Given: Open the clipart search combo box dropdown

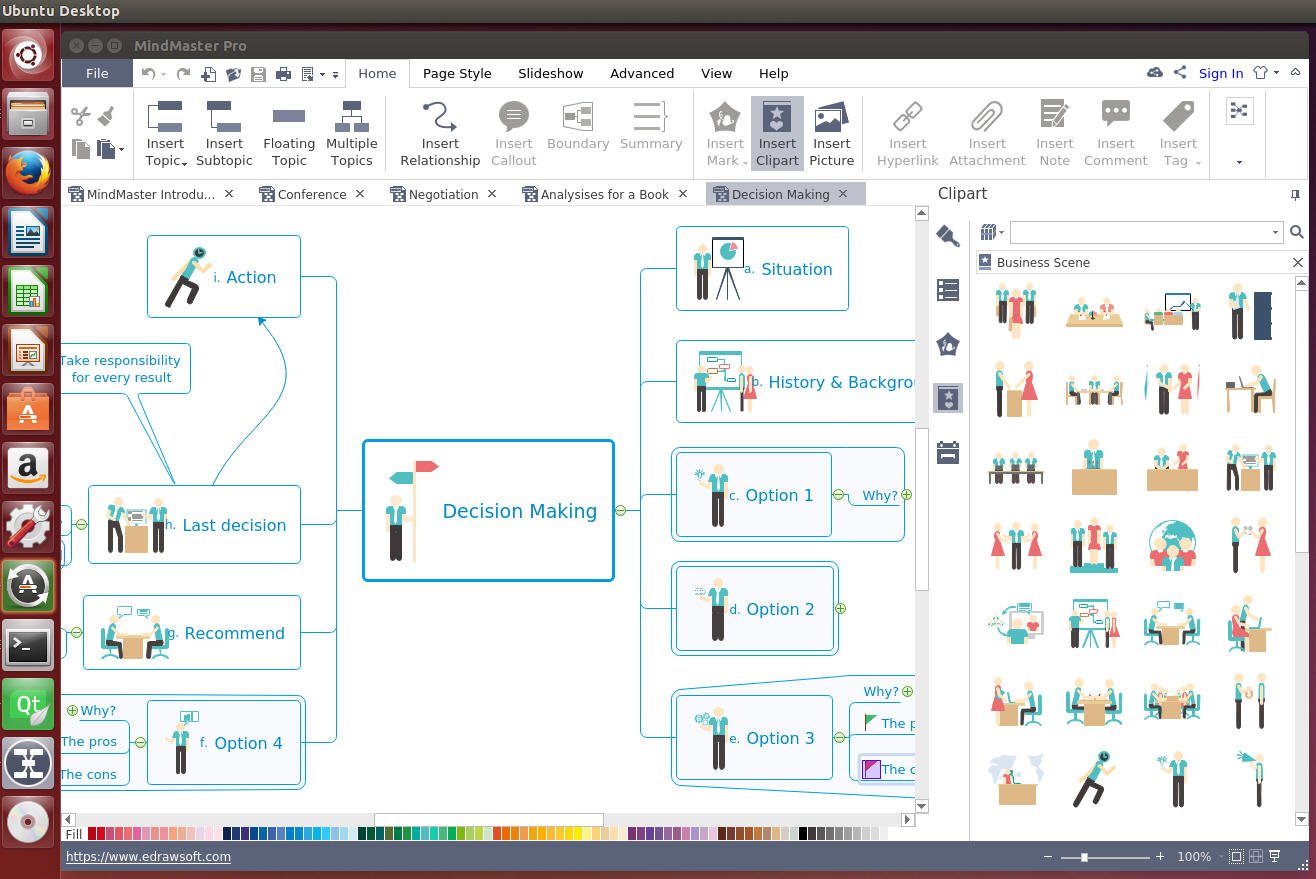Looking at the screenshot, I should tap(1274, 232).
